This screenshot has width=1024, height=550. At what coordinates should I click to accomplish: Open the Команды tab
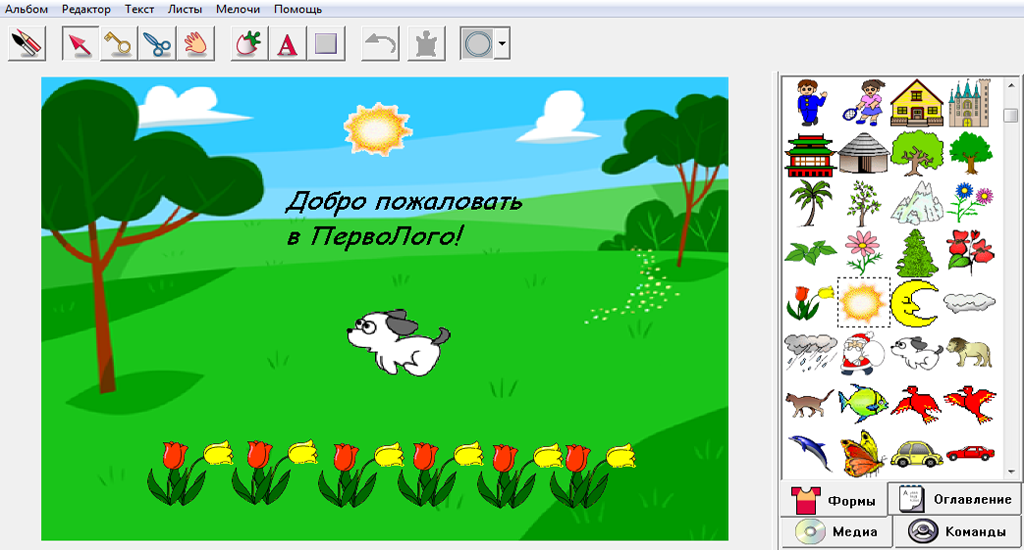(x=956, y=532)
